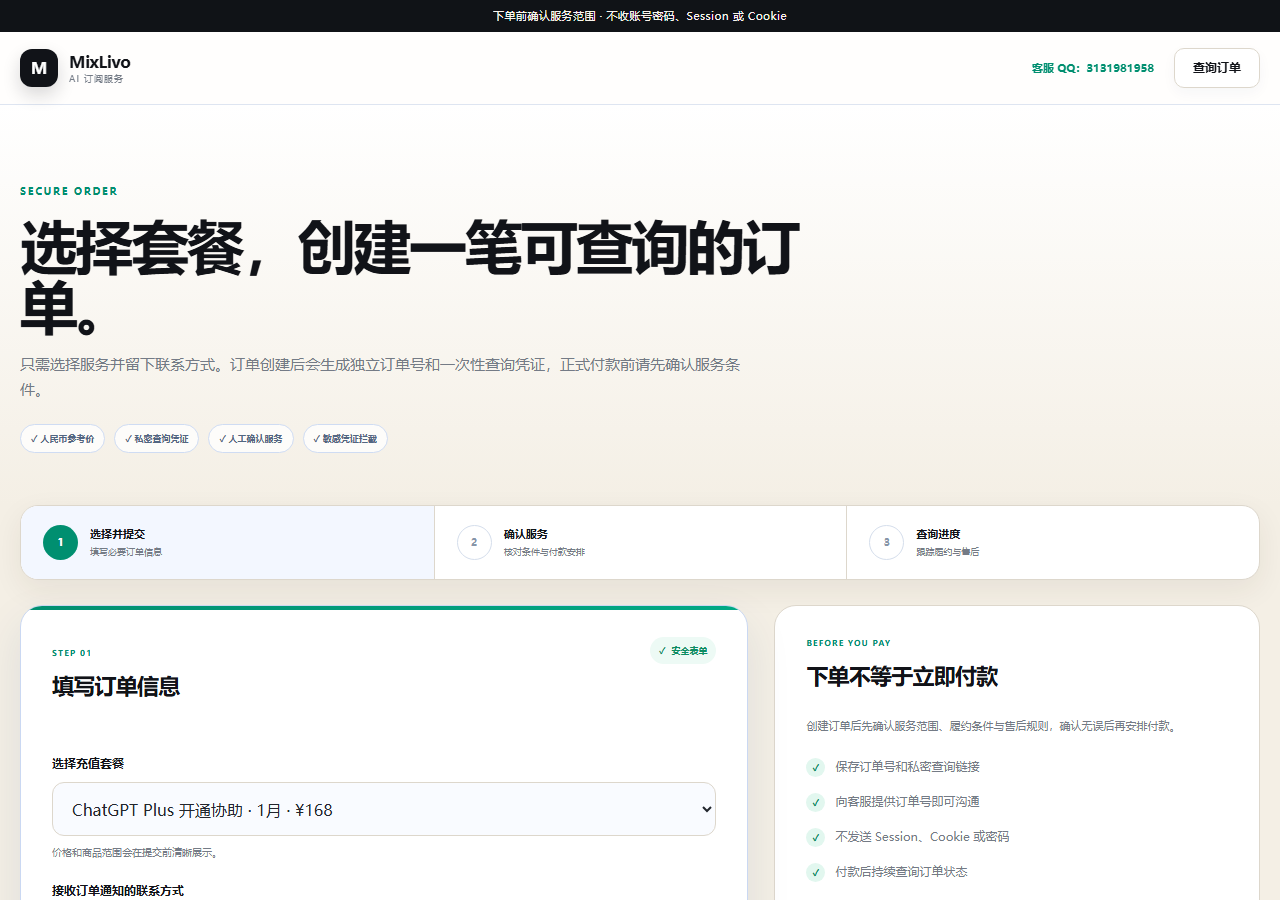Click the BEFORE YOU PAY label

(x=849, y=643)
